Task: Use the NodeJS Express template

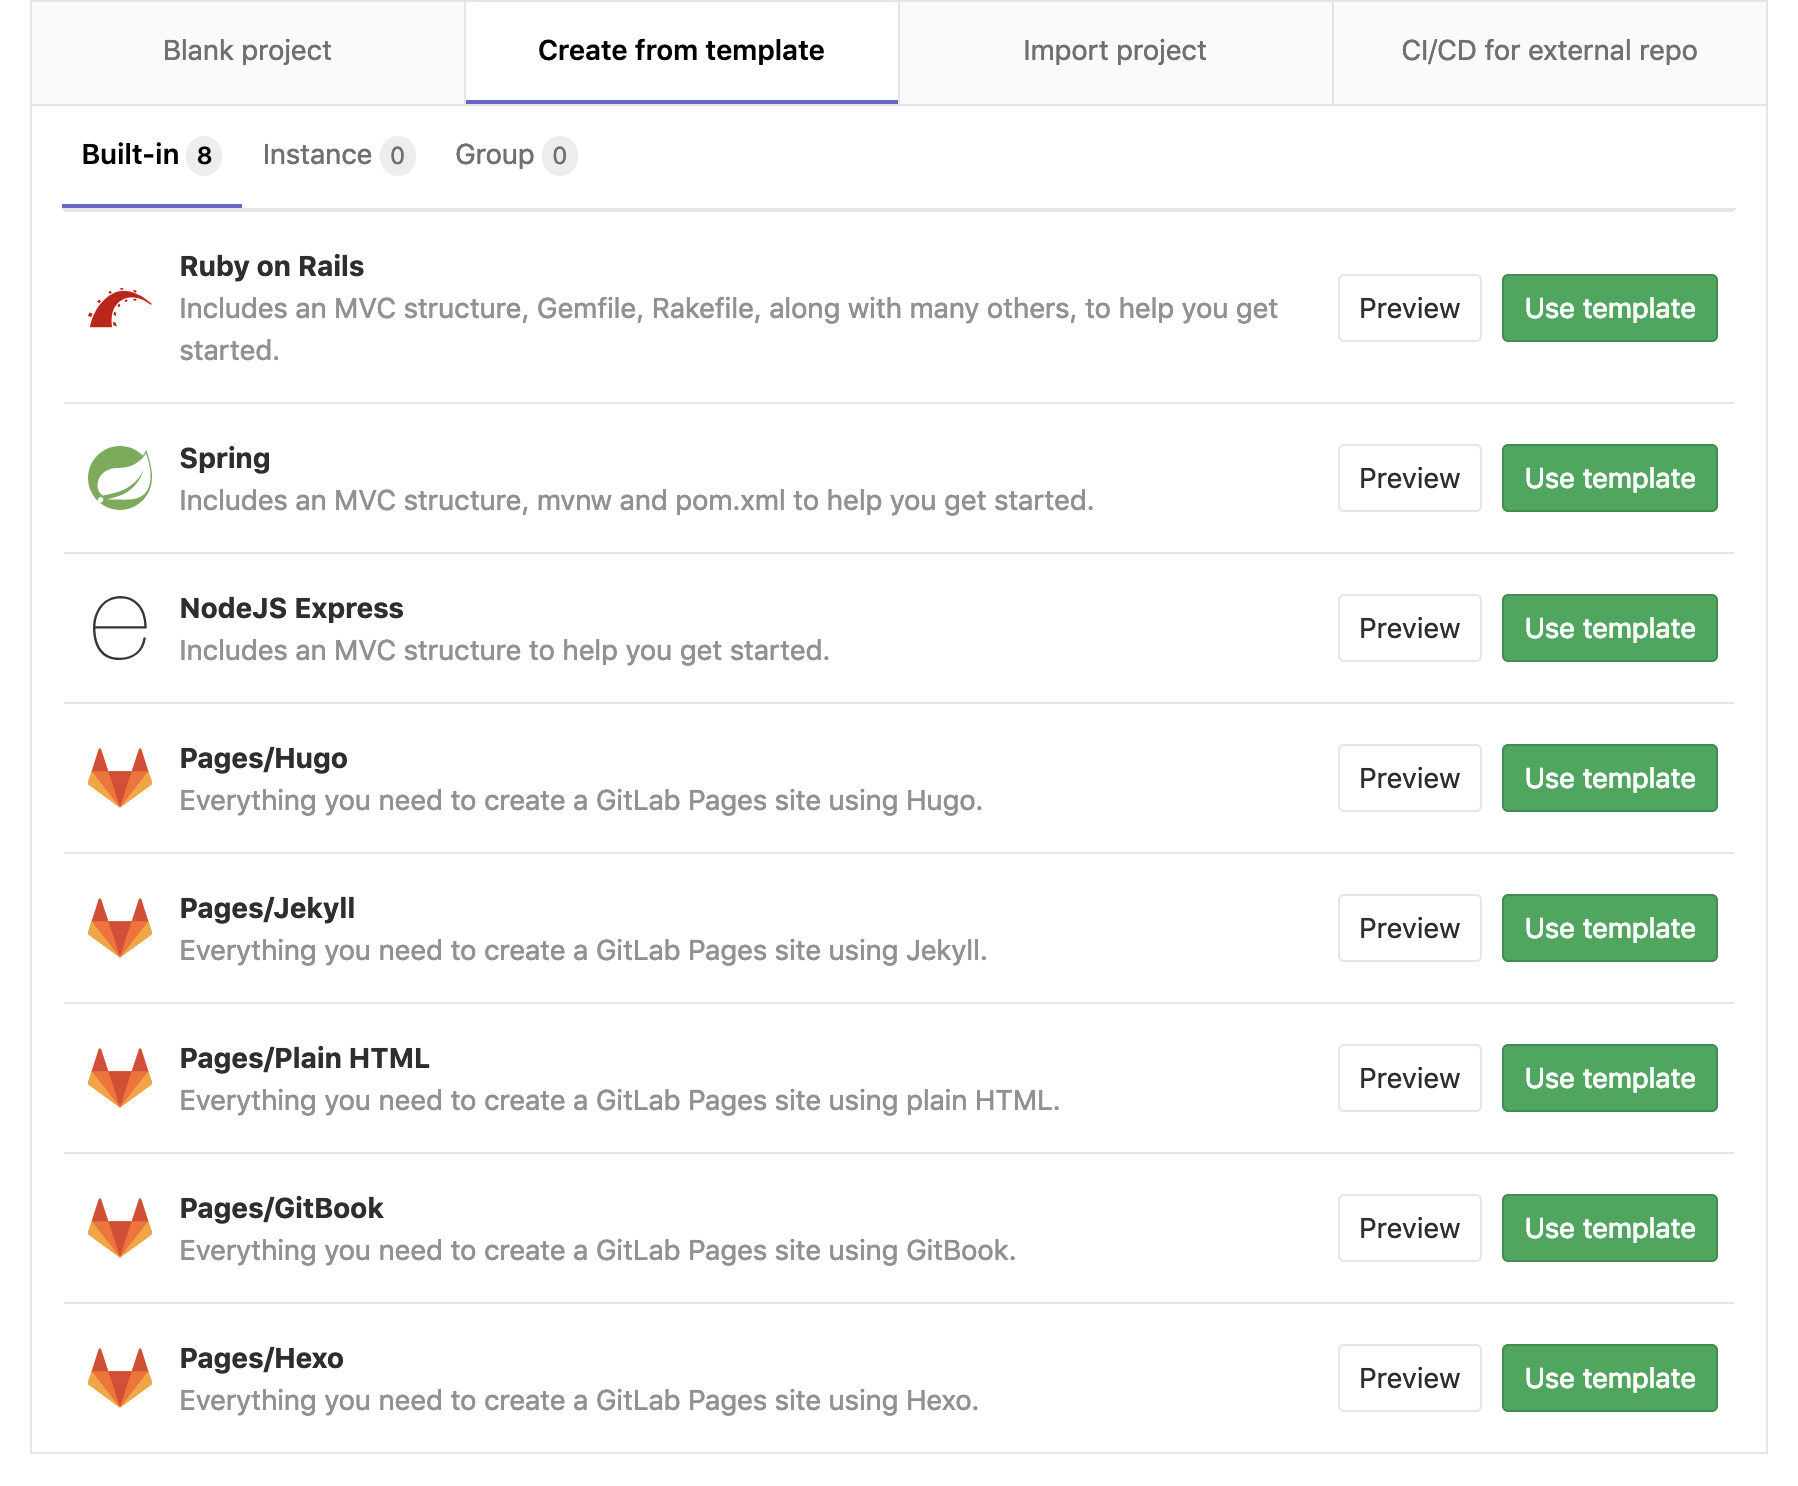Action: [1609, 628]
